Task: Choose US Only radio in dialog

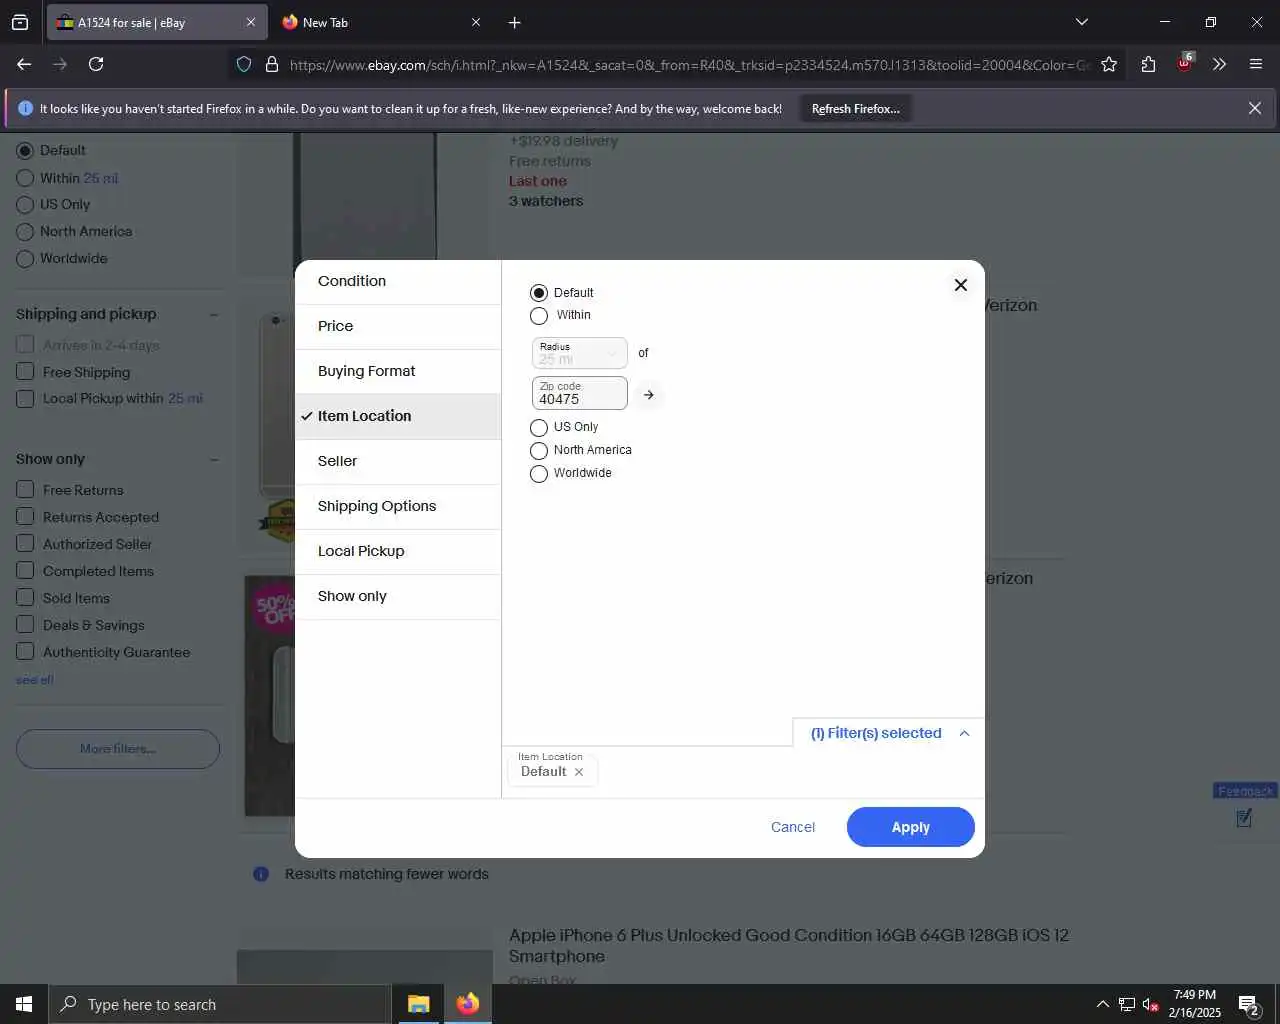Action: pos(539,428)
